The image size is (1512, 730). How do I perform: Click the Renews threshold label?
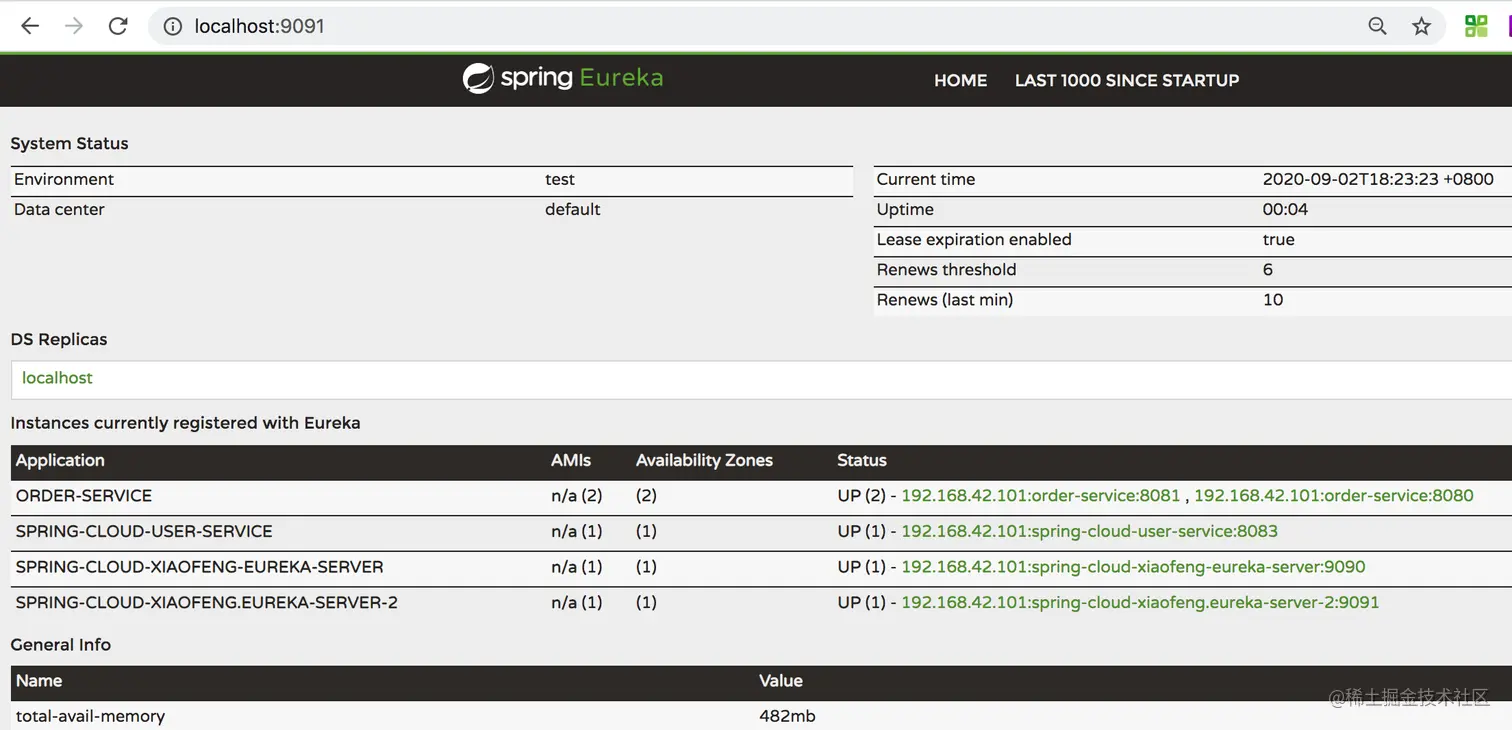click(x=946, y=269)
